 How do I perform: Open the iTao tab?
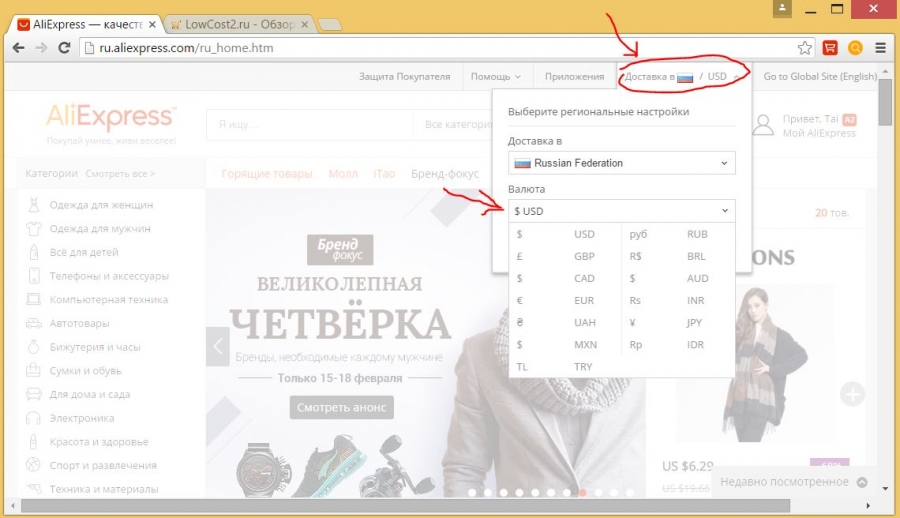(x=384, y=173)
